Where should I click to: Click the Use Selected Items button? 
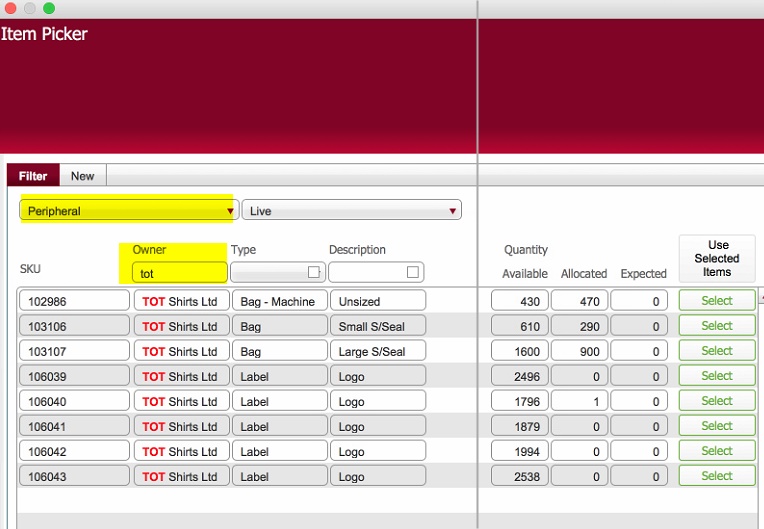[717, 258]
